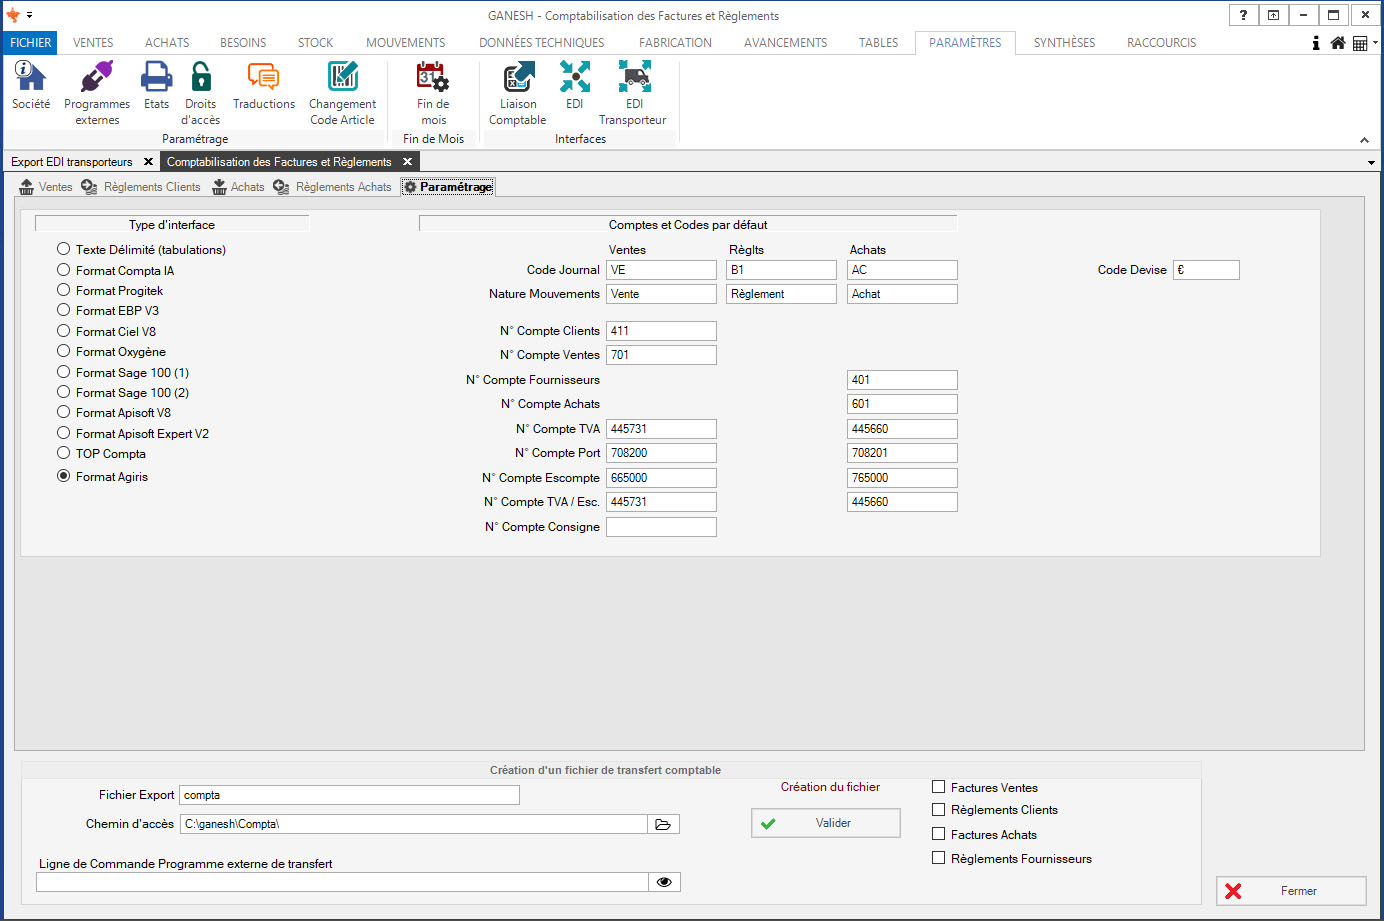Click the Fermer button
This screenshot has width=1384, height=921.
click(x=1291, y=891)
